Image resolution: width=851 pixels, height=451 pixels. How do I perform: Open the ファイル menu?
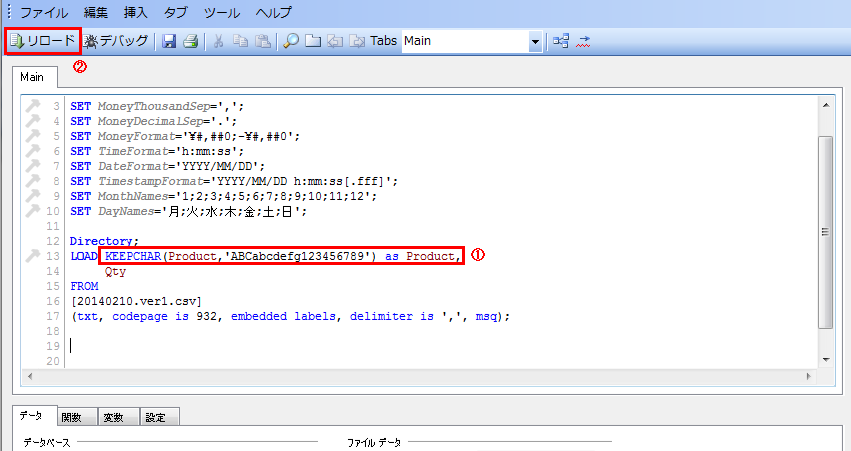point(44,12)
